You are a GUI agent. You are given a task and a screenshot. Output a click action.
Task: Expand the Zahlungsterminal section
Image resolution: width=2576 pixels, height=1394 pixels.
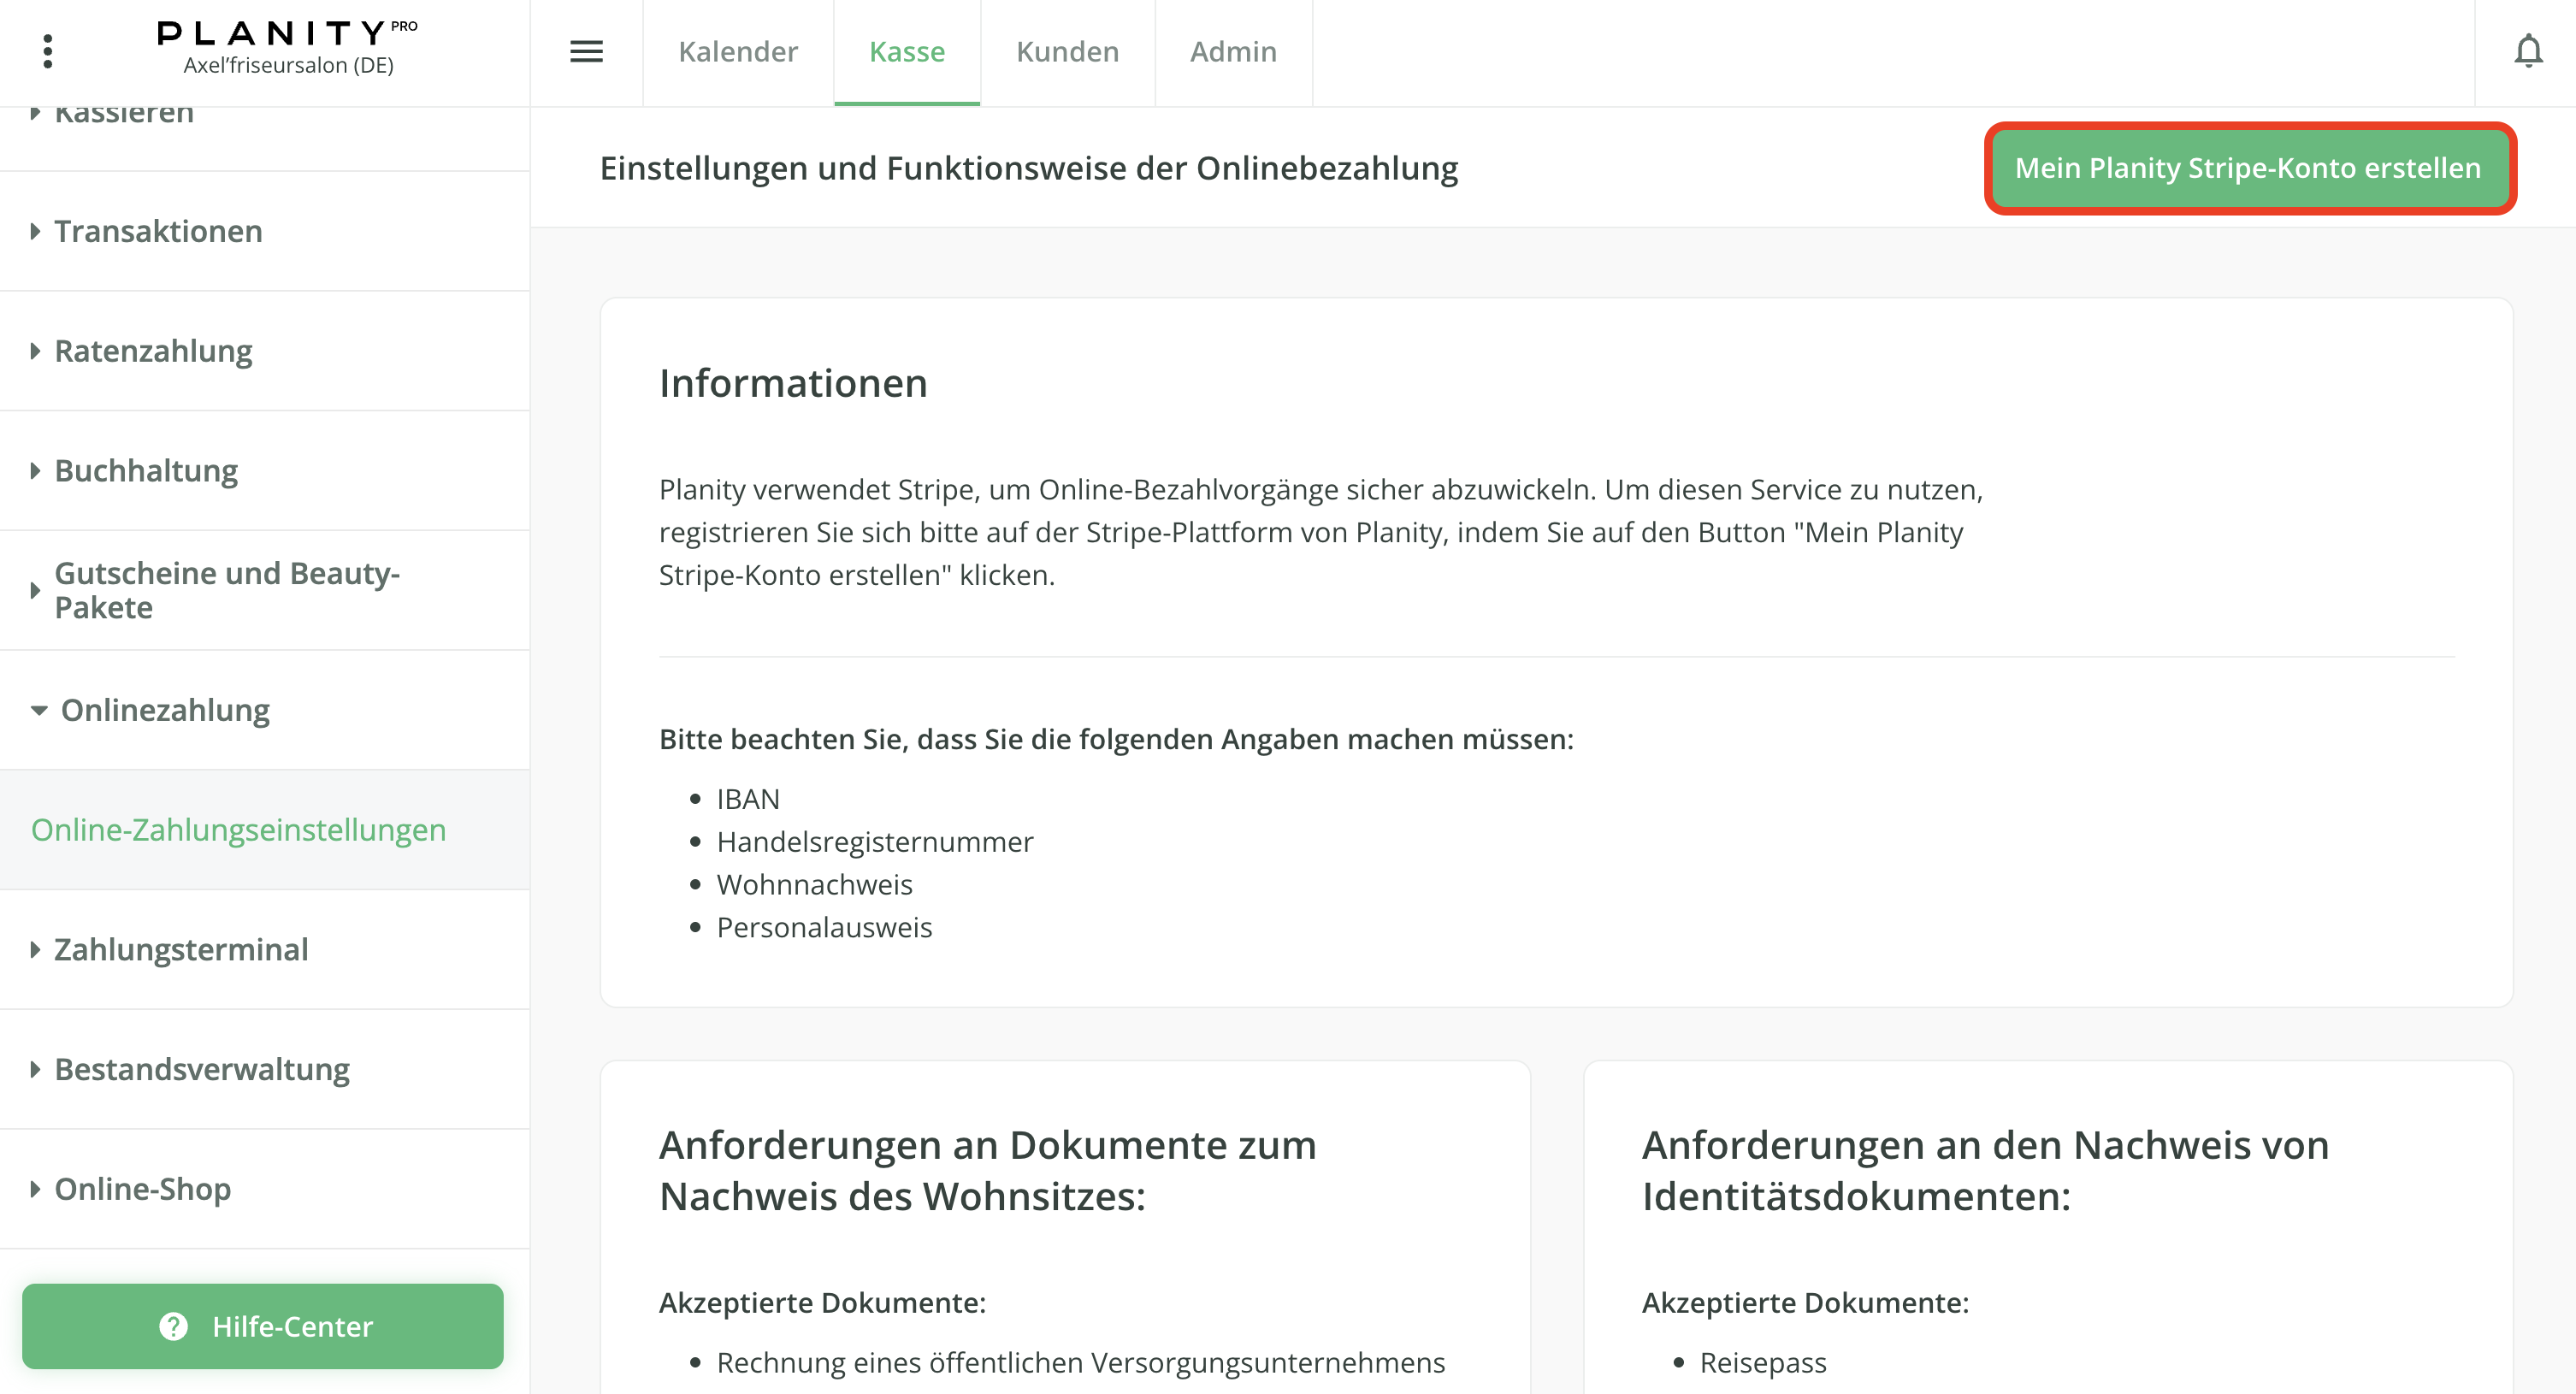(181, 949)
